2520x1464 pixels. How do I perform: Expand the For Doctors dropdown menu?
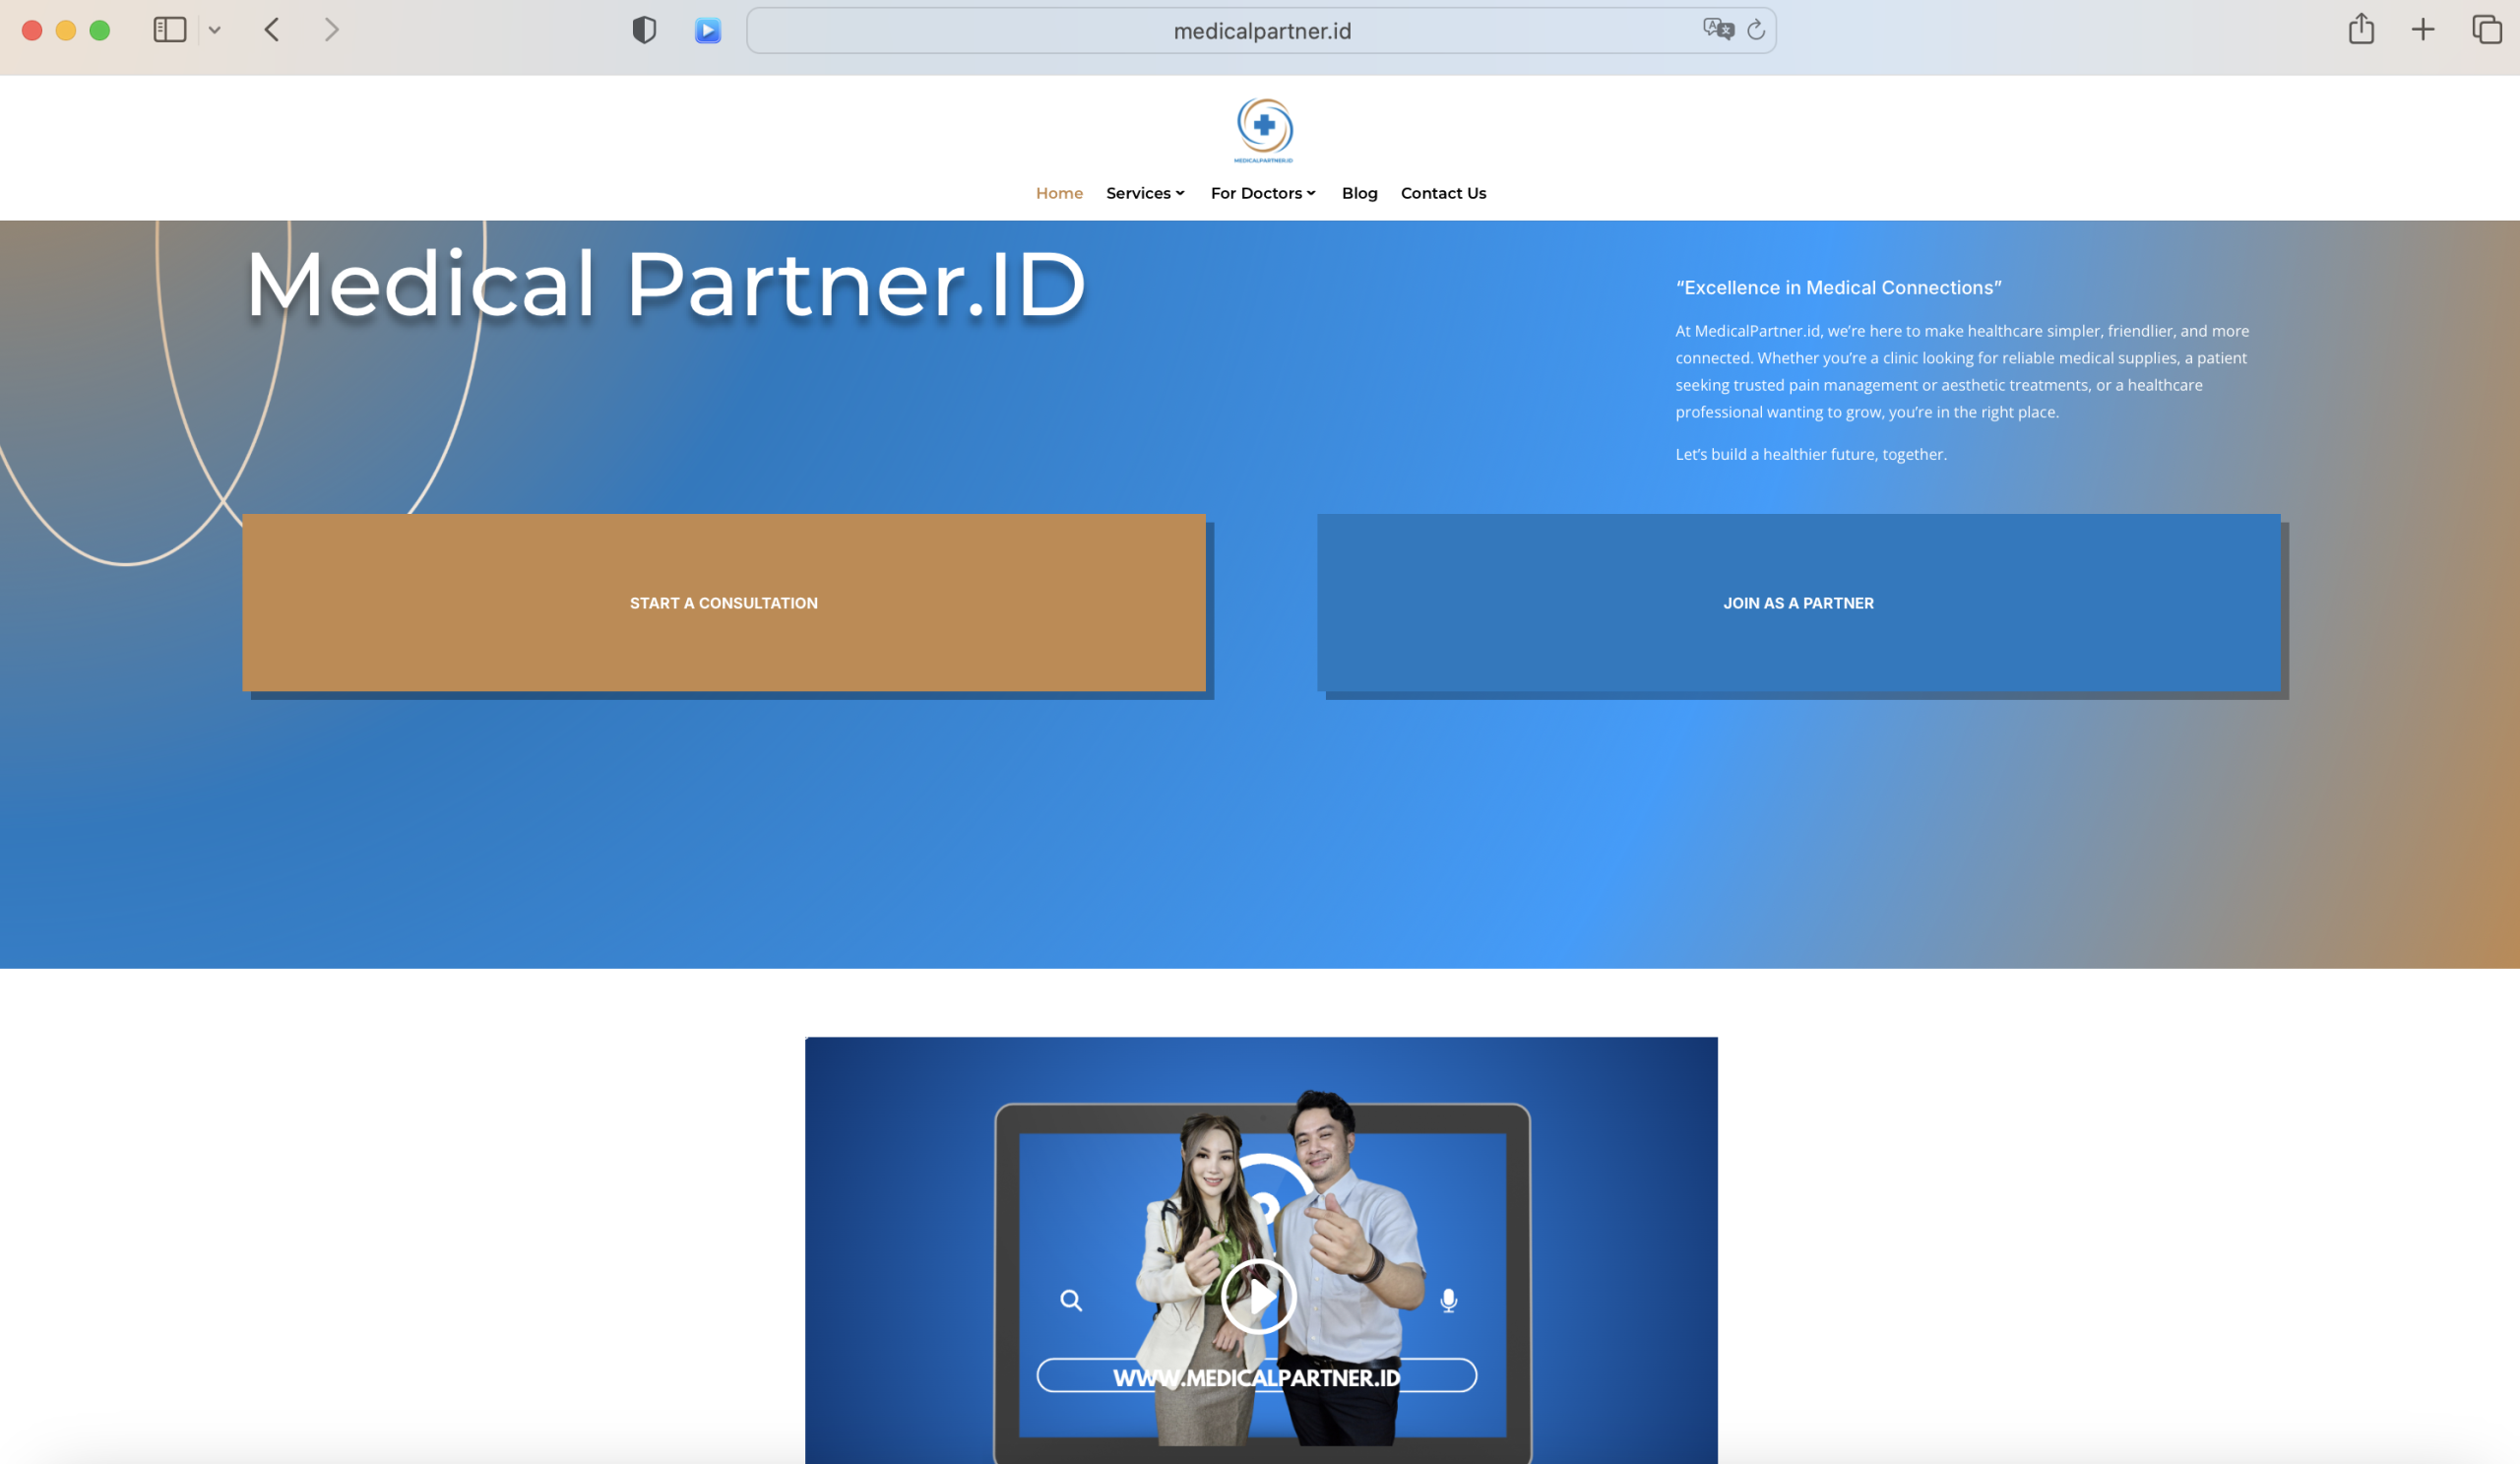pyautogui.click(x=1263, y=193)
